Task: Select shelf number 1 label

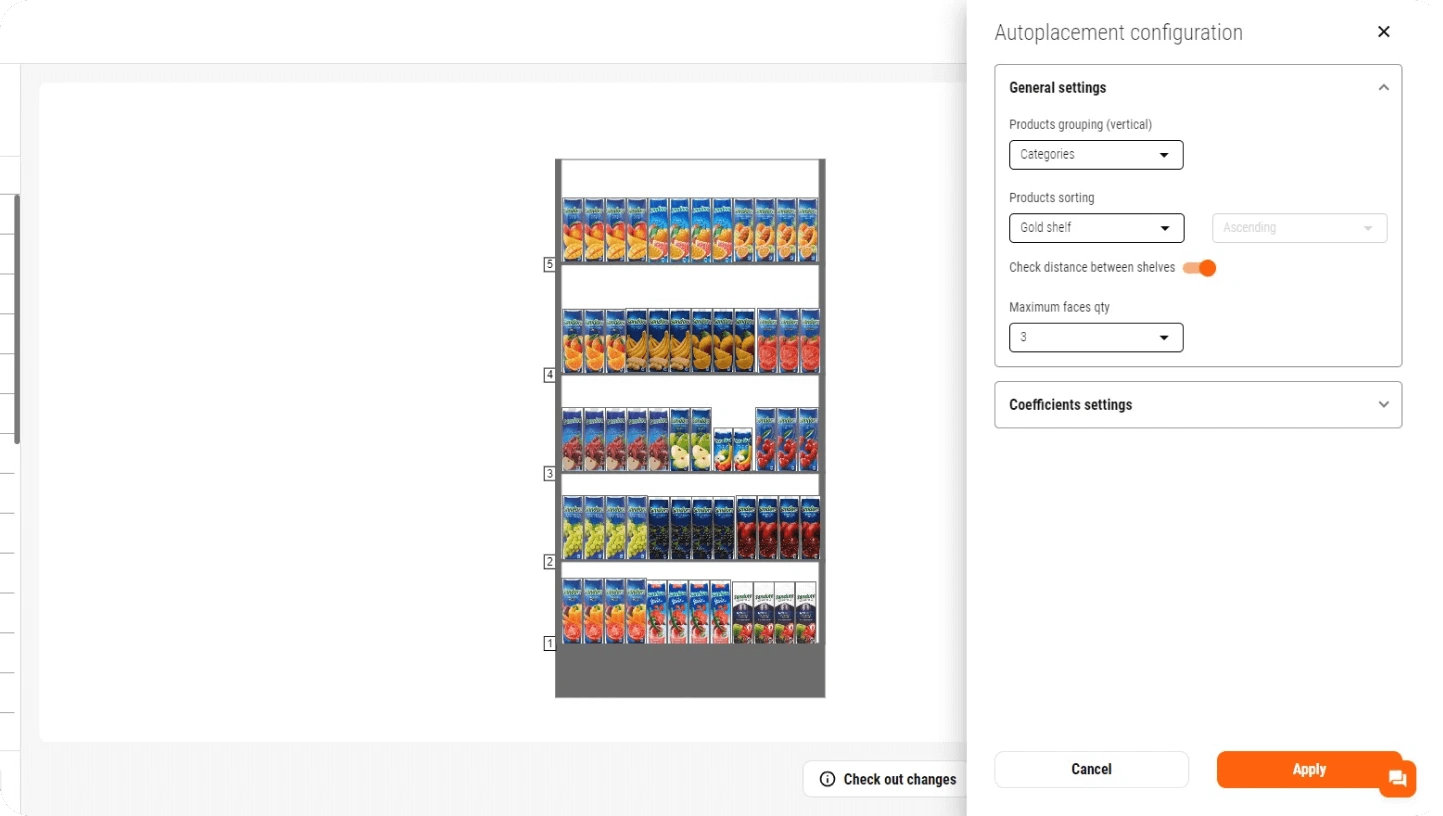Action: pos(549,643)
